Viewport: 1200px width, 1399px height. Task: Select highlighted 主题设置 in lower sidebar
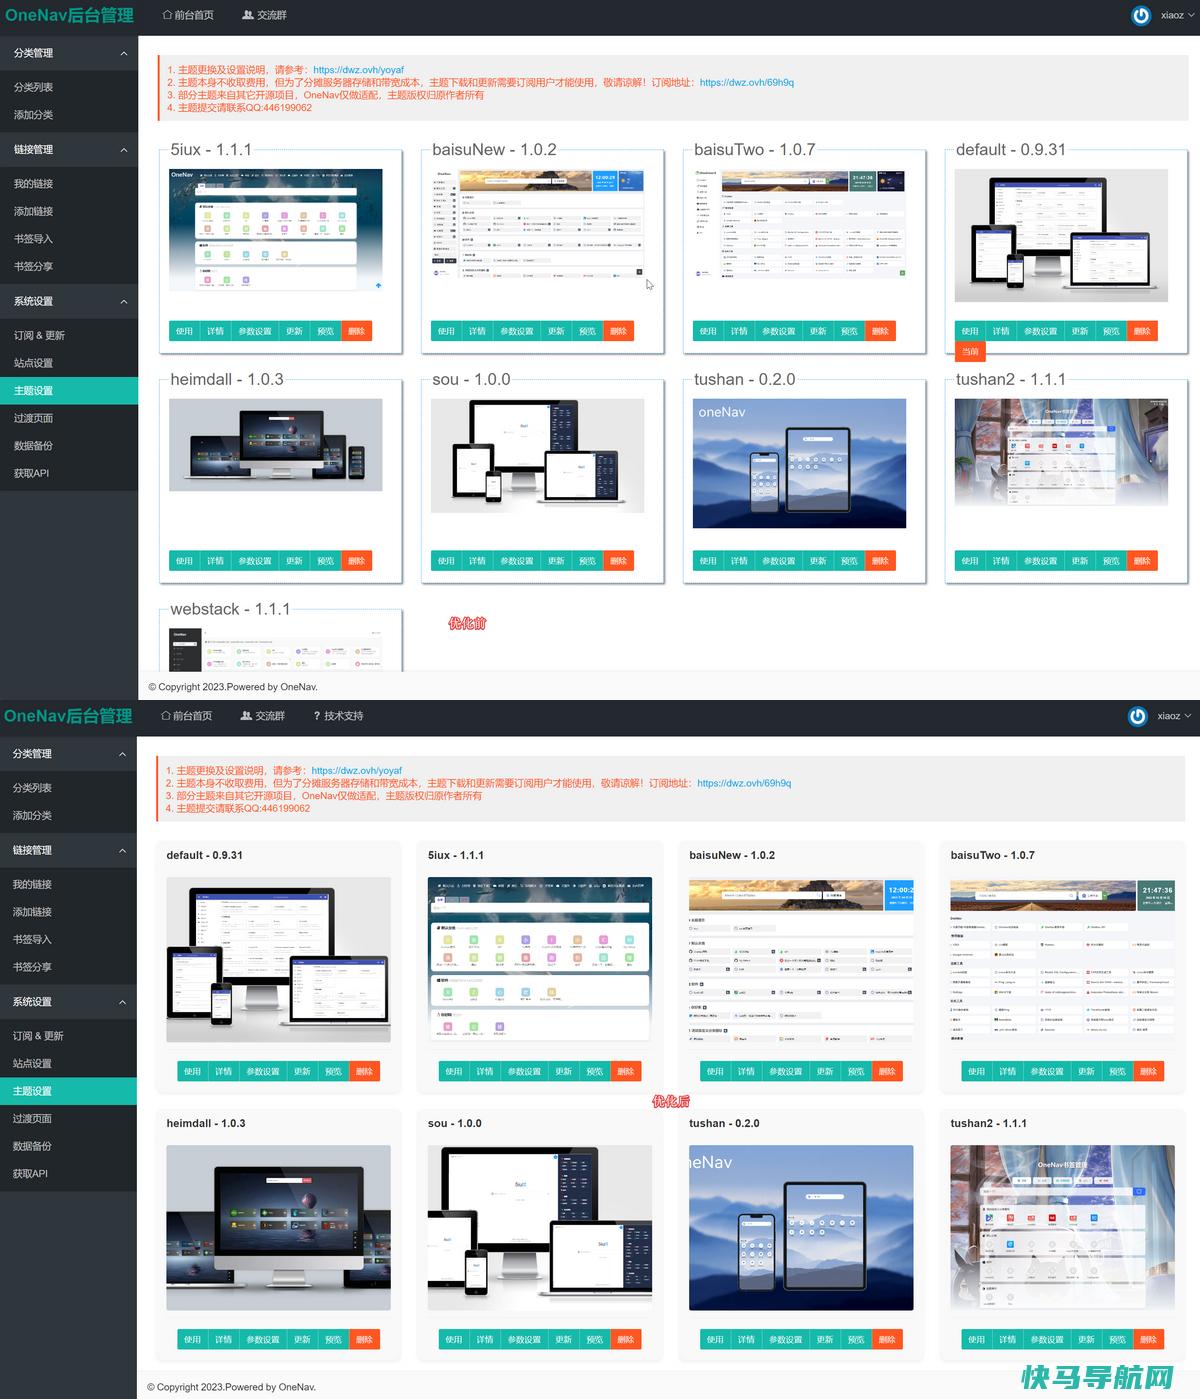click(68, 1091)
